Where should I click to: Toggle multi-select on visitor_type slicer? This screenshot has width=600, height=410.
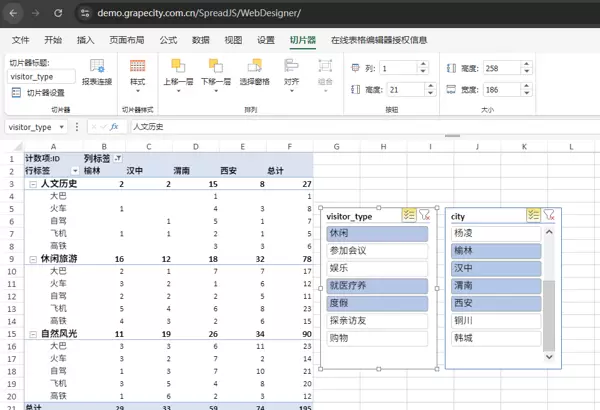408,214
